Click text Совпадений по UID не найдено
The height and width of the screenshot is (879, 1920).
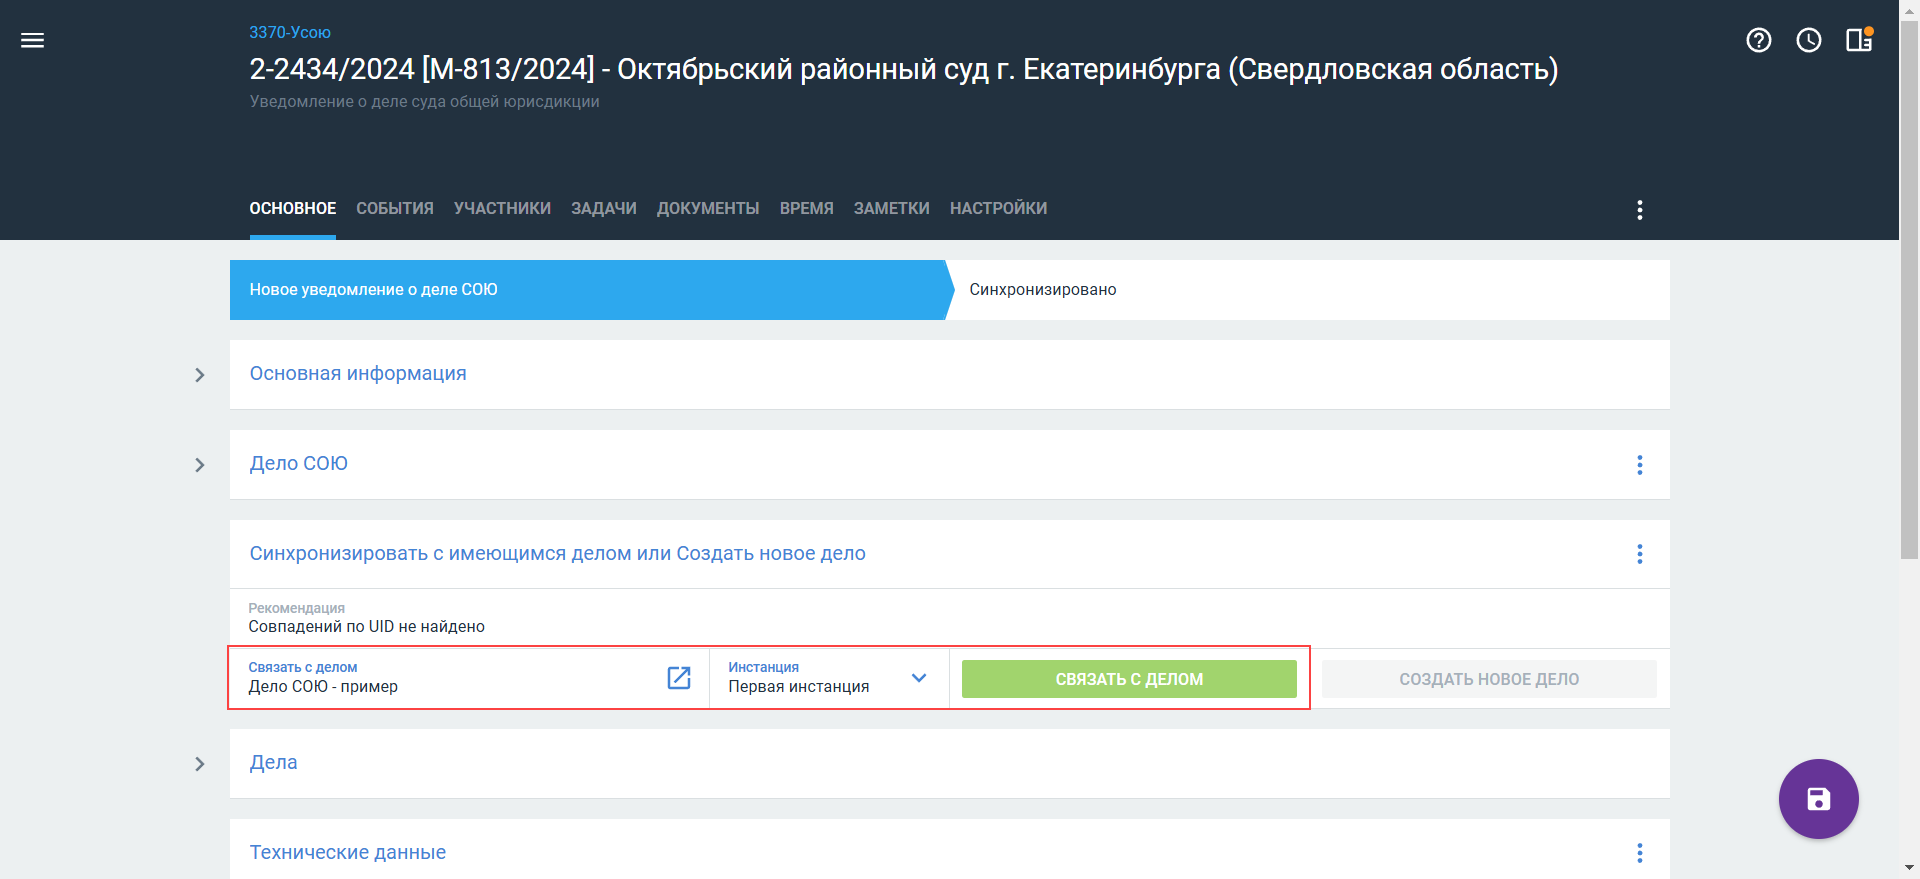(x=367, y=626)
